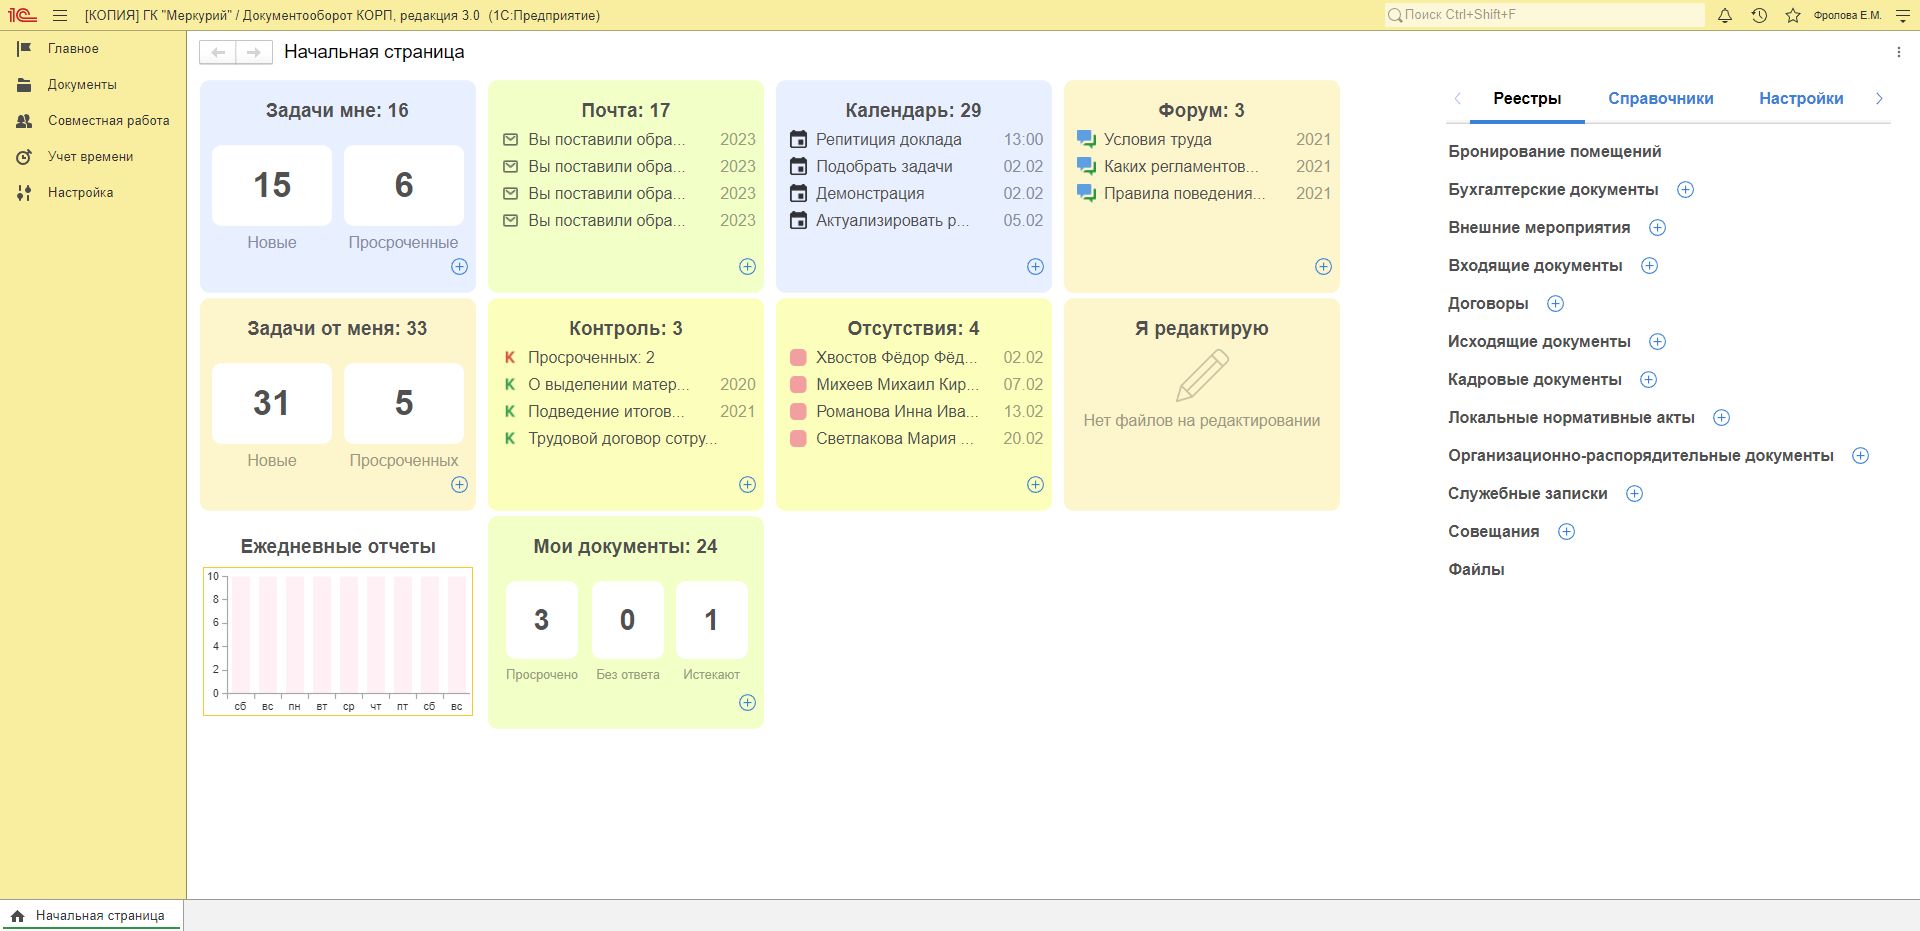Open the service menu icon beside Фролова Е.М.
Viewport: 1920px width, 931px height.
[1903, 16]
